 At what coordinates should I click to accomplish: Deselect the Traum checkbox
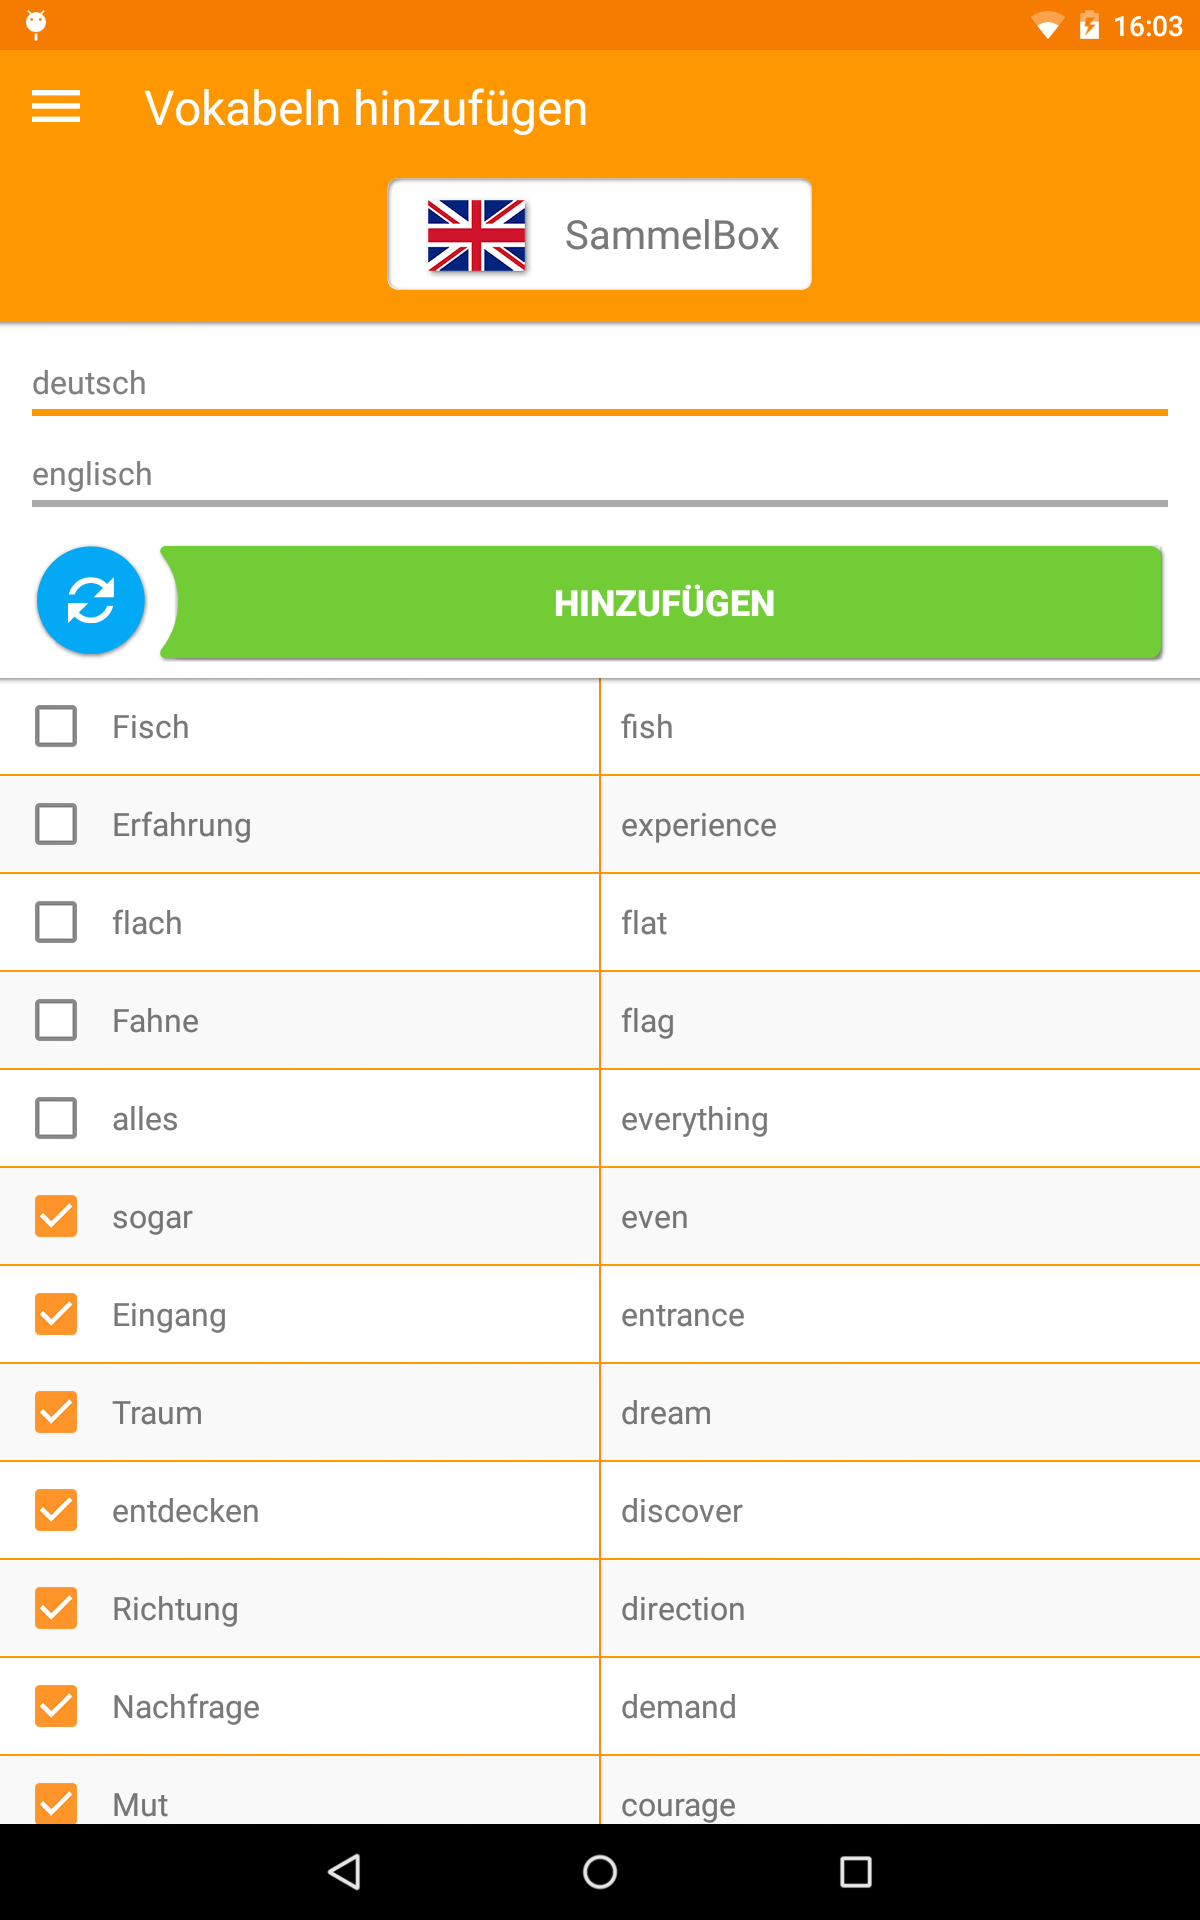click(56, 1412)
